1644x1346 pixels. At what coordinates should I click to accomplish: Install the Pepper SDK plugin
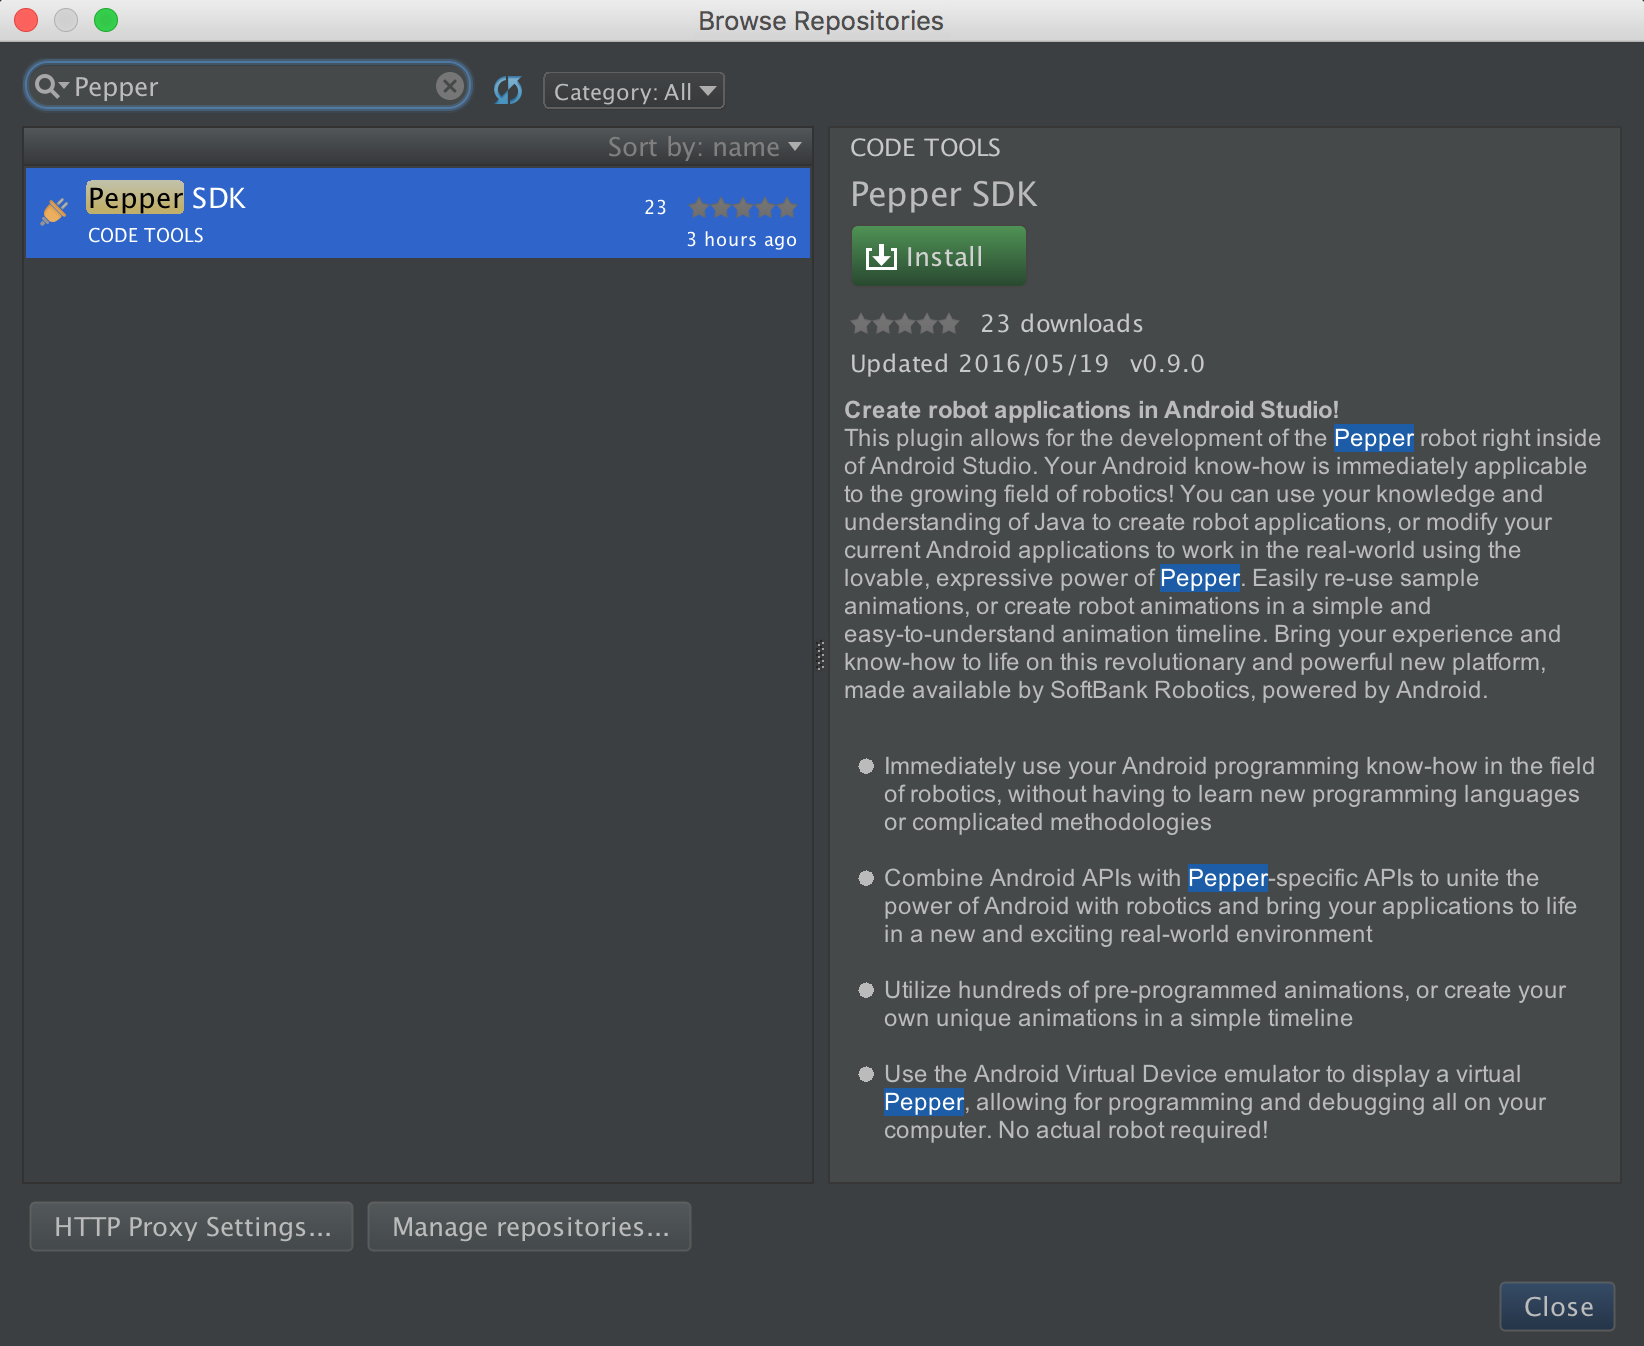[938, 256]
